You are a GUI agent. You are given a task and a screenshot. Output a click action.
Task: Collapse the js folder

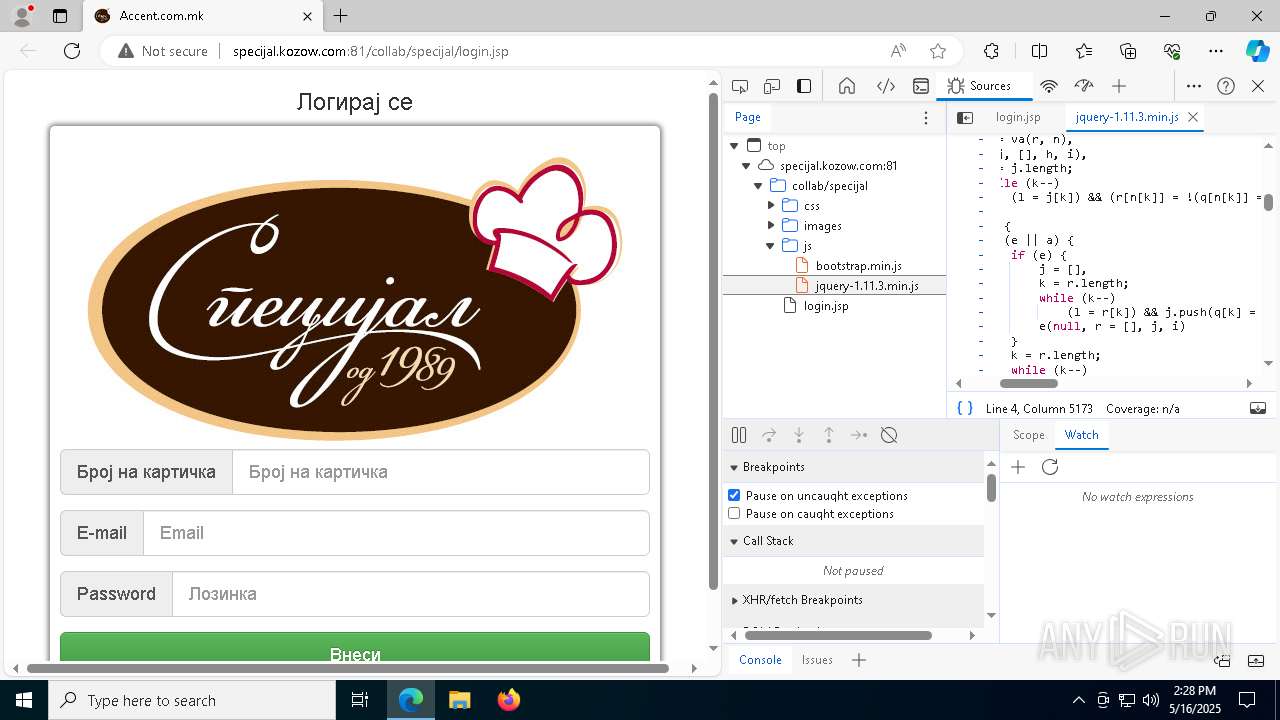(771, 246)
